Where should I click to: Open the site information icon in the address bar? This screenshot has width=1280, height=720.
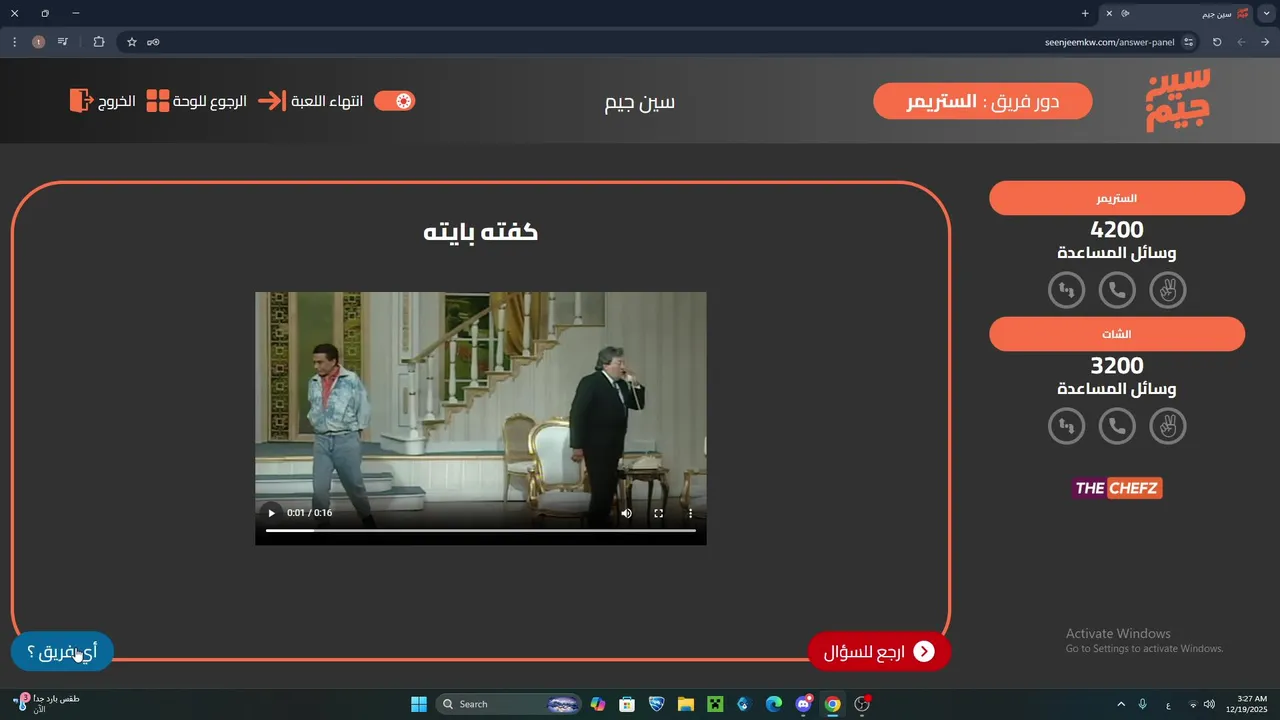1188,42
